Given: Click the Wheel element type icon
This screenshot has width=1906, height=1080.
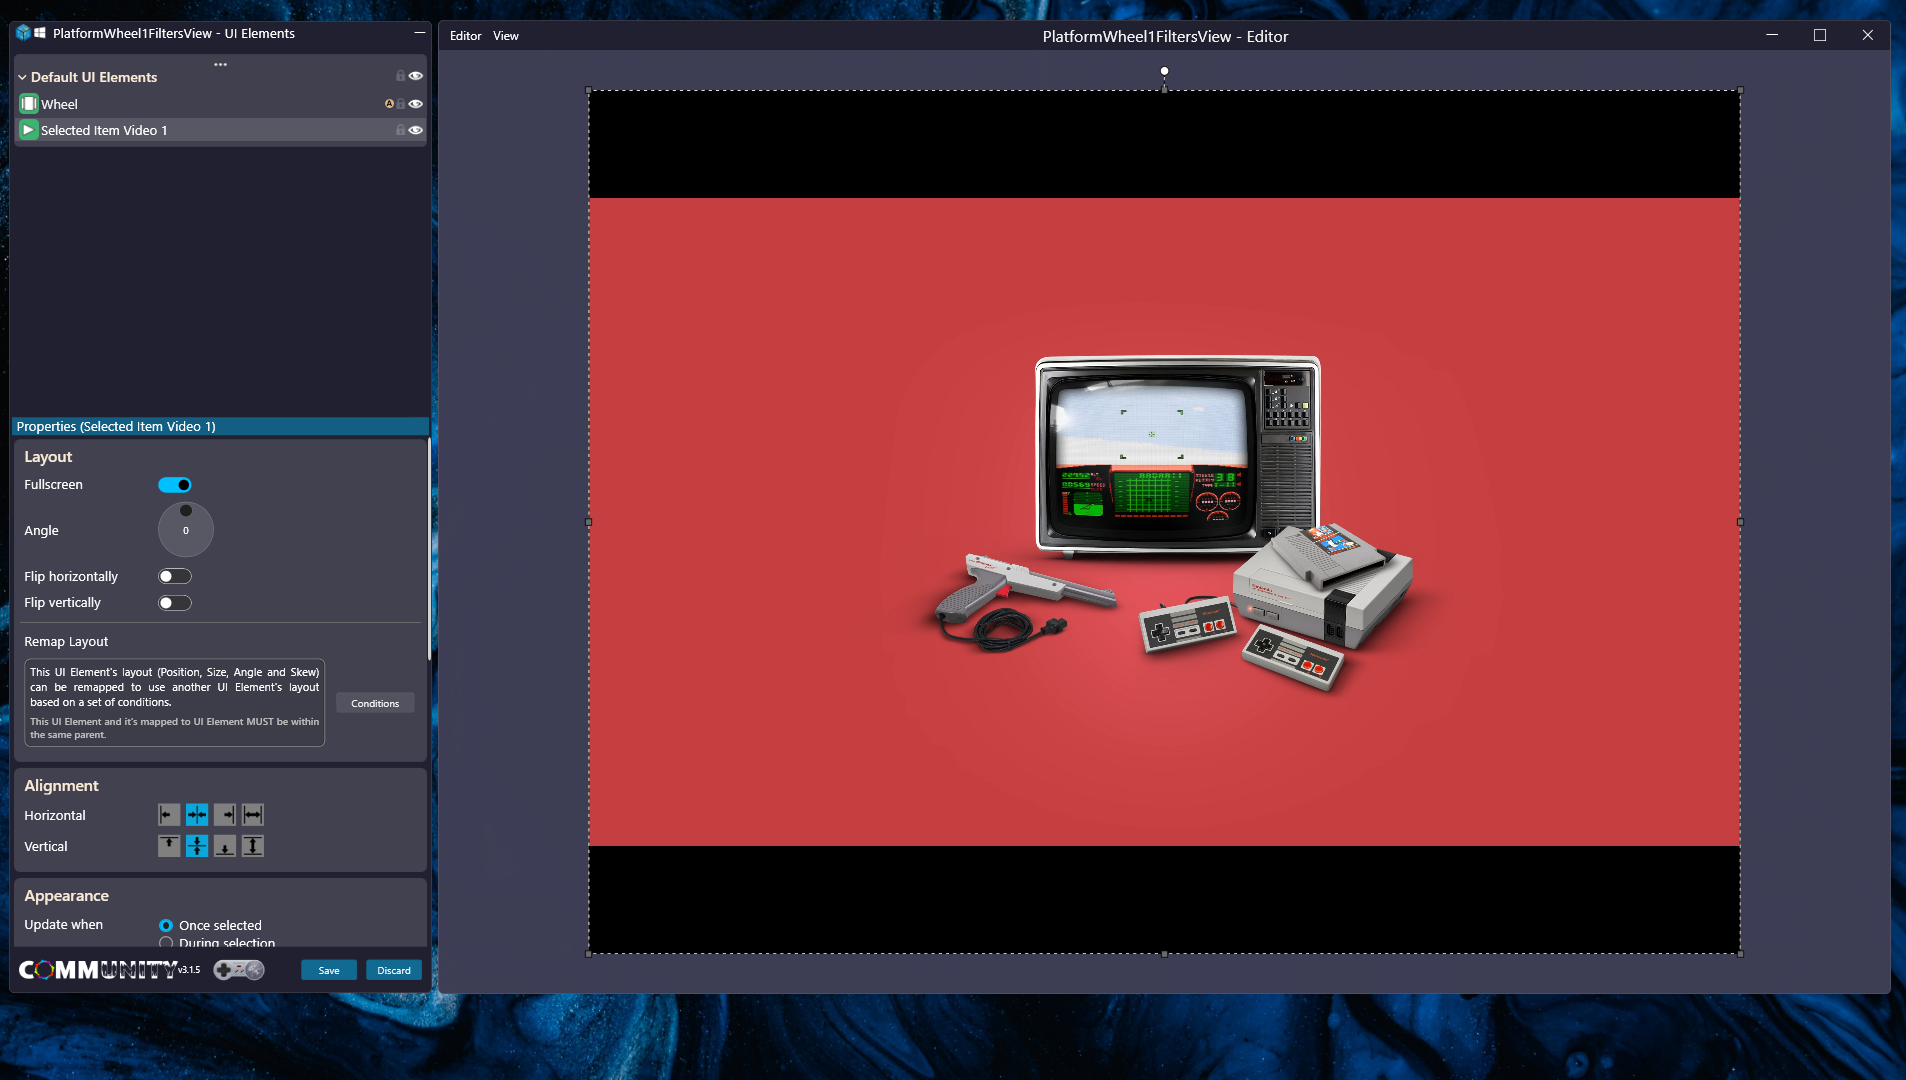Looking at the screenshot, I should 29,104.
